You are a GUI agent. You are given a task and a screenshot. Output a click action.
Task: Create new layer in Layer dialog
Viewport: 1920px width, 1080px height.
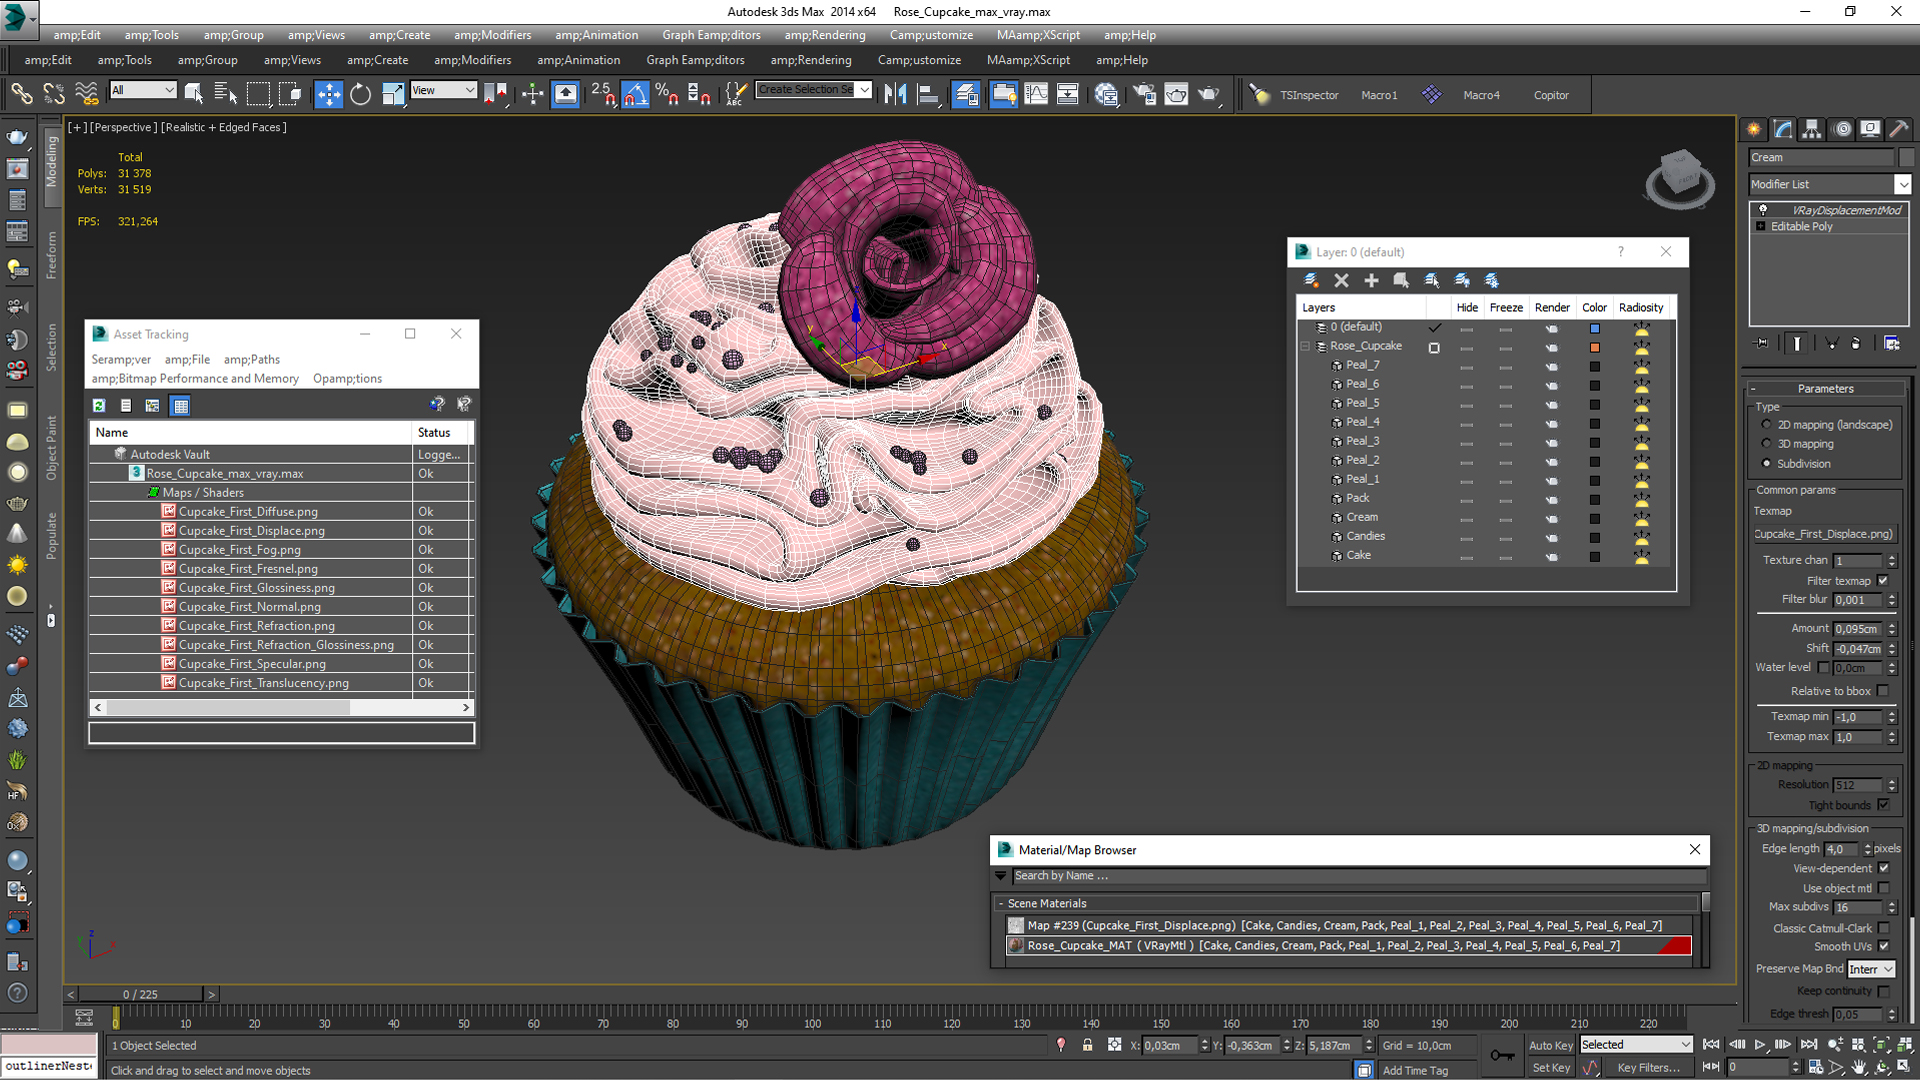1311,280
